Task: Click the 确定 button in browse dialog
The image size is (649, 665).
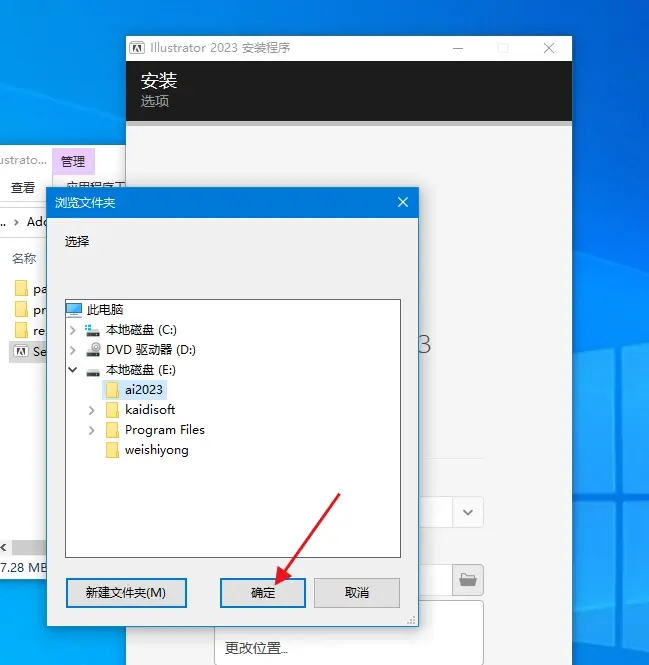Action: pos(263,592)
